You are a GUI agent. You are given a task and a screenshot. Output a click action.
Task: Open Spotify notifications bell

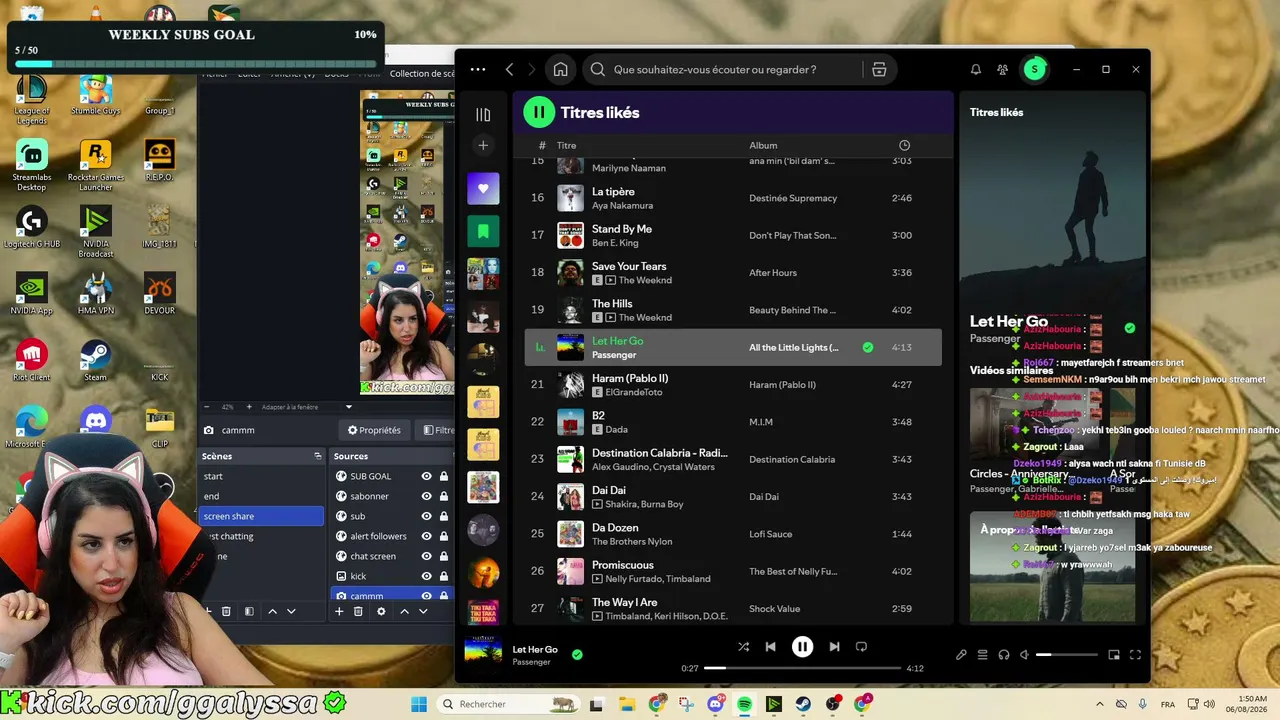click(x=975, y=69)
